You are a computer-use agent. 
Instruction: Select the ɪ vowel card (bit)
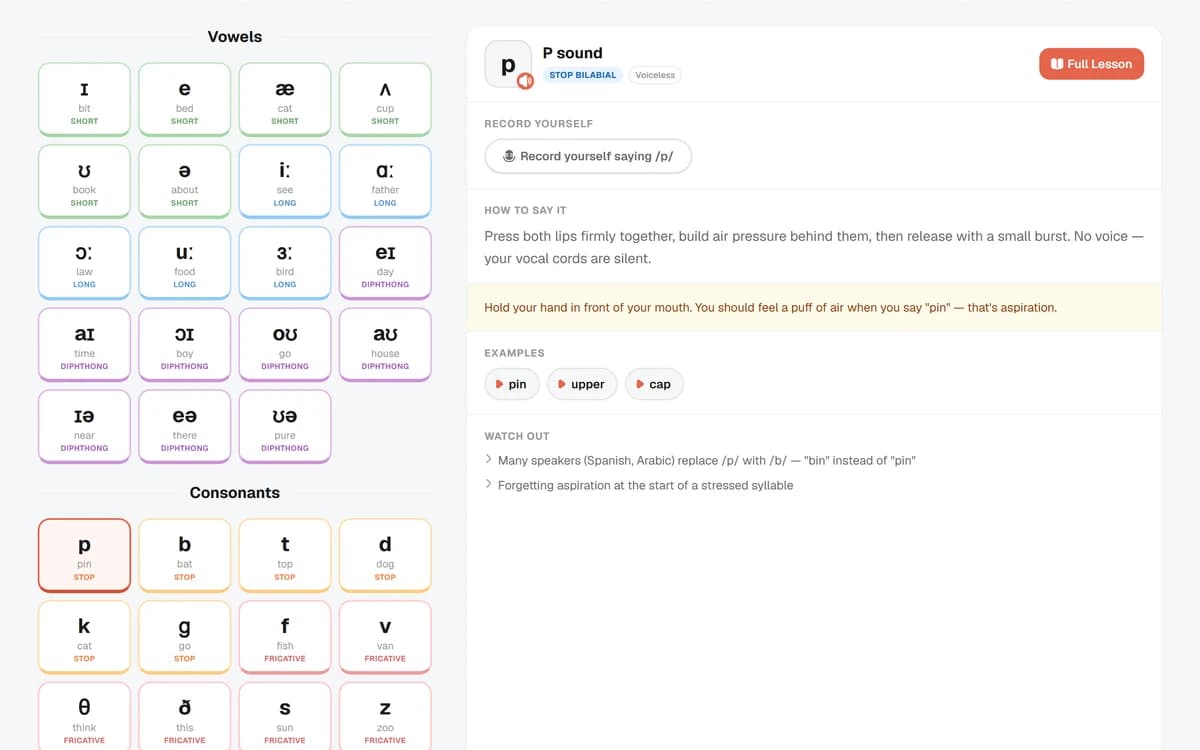click(x=84, y=99)
